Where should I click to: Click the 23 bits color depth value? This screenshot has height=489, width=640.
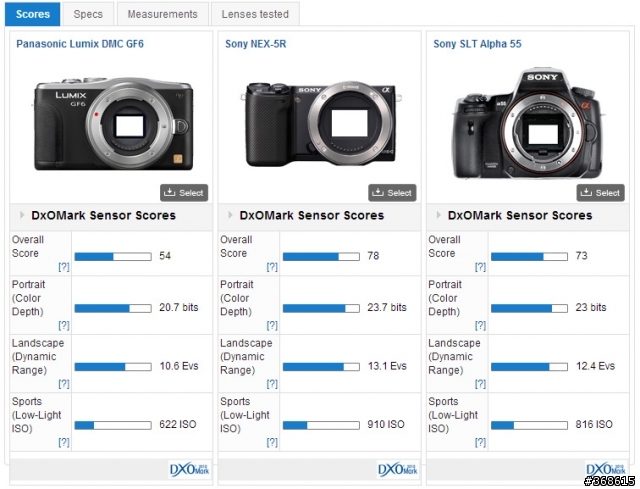[x=591, y=307]
